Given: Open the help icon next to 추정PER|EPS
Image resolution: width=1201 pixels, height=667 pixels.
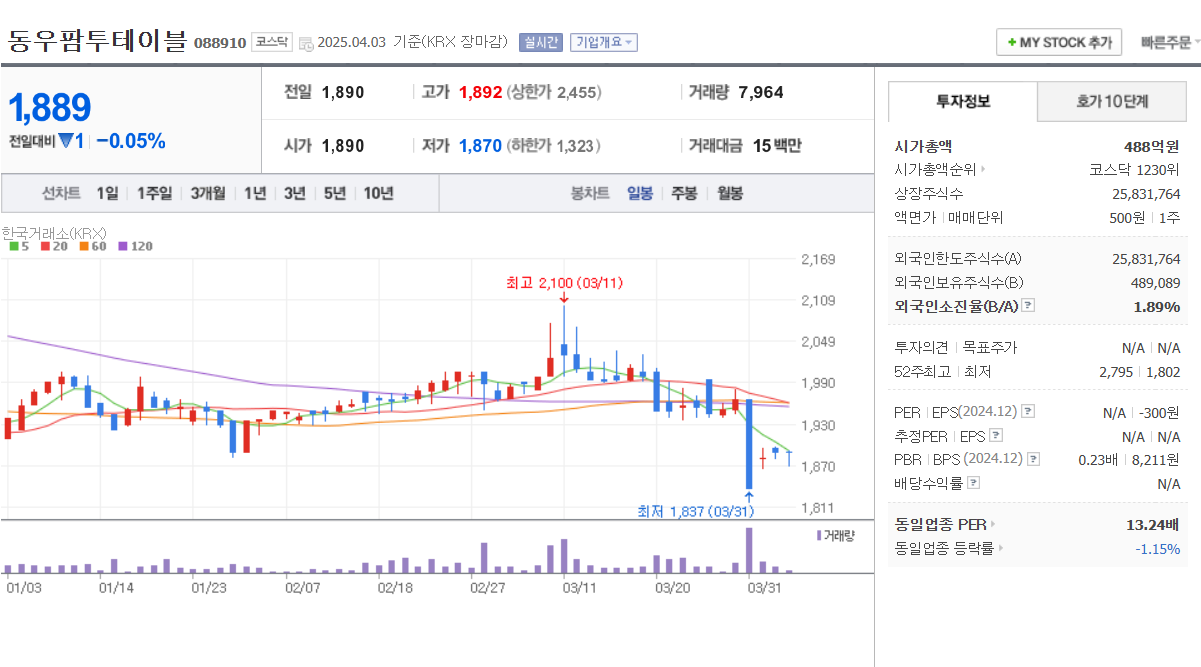Looking at the screenshot, I should click(995, 436).
